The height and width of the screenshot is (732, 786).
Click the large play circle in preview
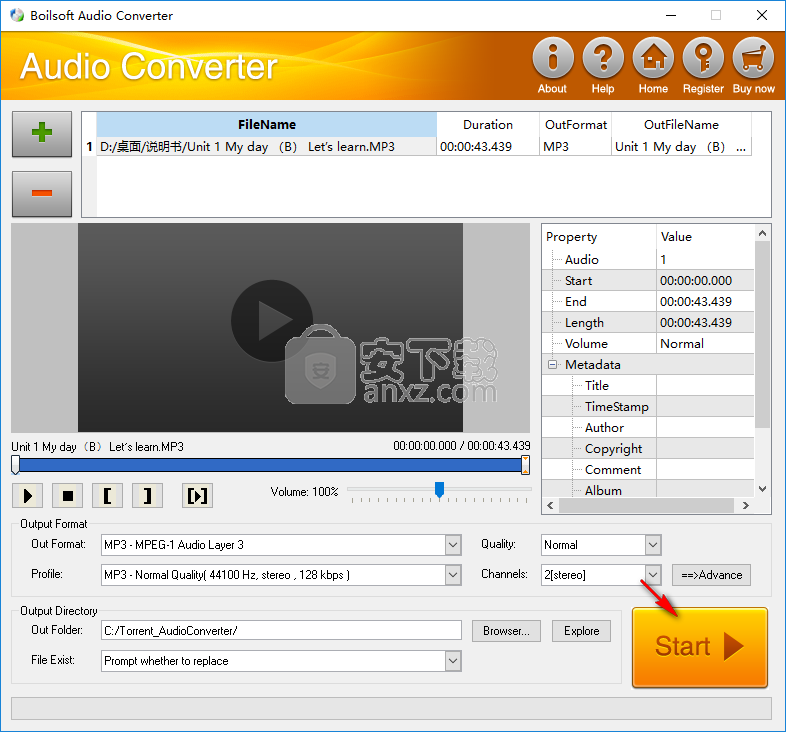click(x=272, y=321)
